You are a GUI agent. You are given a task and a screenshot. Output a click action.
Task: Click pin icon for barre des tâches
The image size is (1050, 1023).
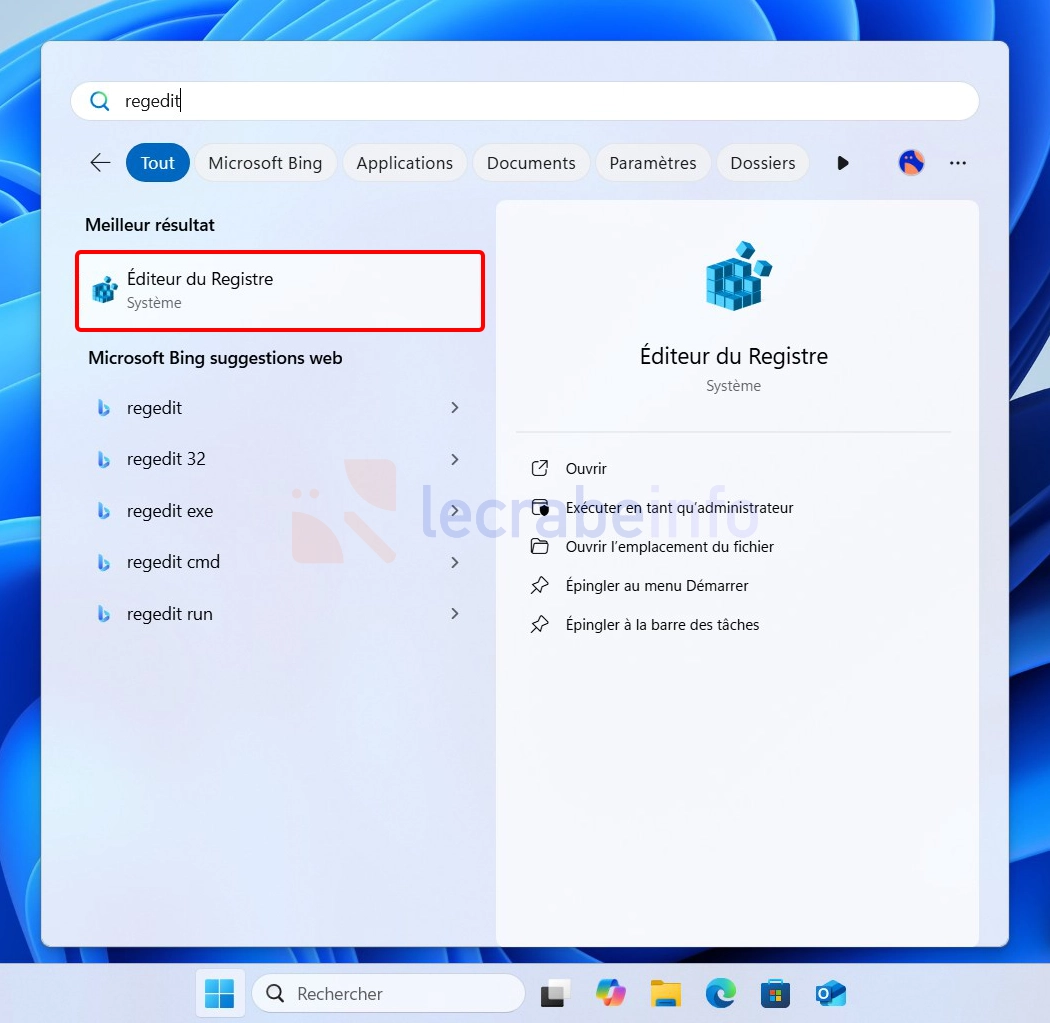click(x=540, y=624)
